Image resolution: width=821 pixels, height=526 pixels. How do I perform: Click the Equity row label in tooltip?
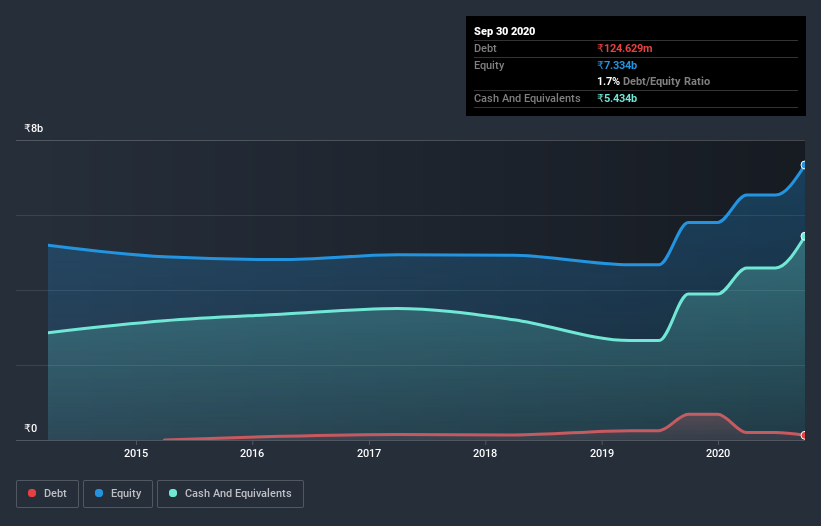489,65
